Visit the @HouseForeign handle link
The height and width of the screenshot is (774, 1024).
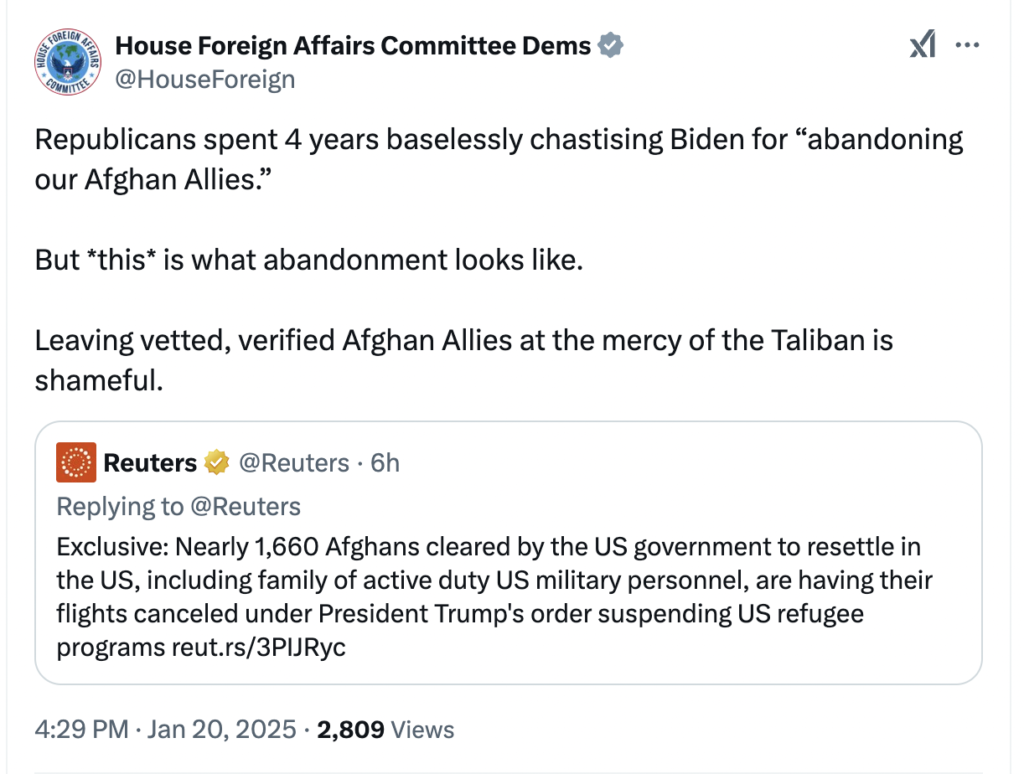click(205, 80)
